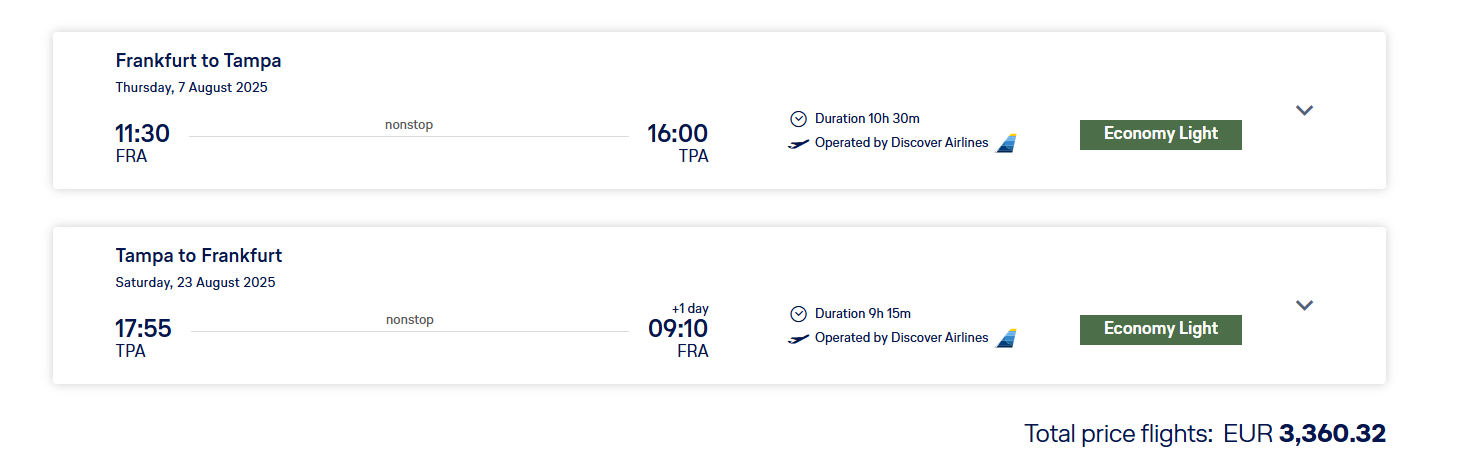Click the clock icon beside Duration 9h 15m

(798, 314)
